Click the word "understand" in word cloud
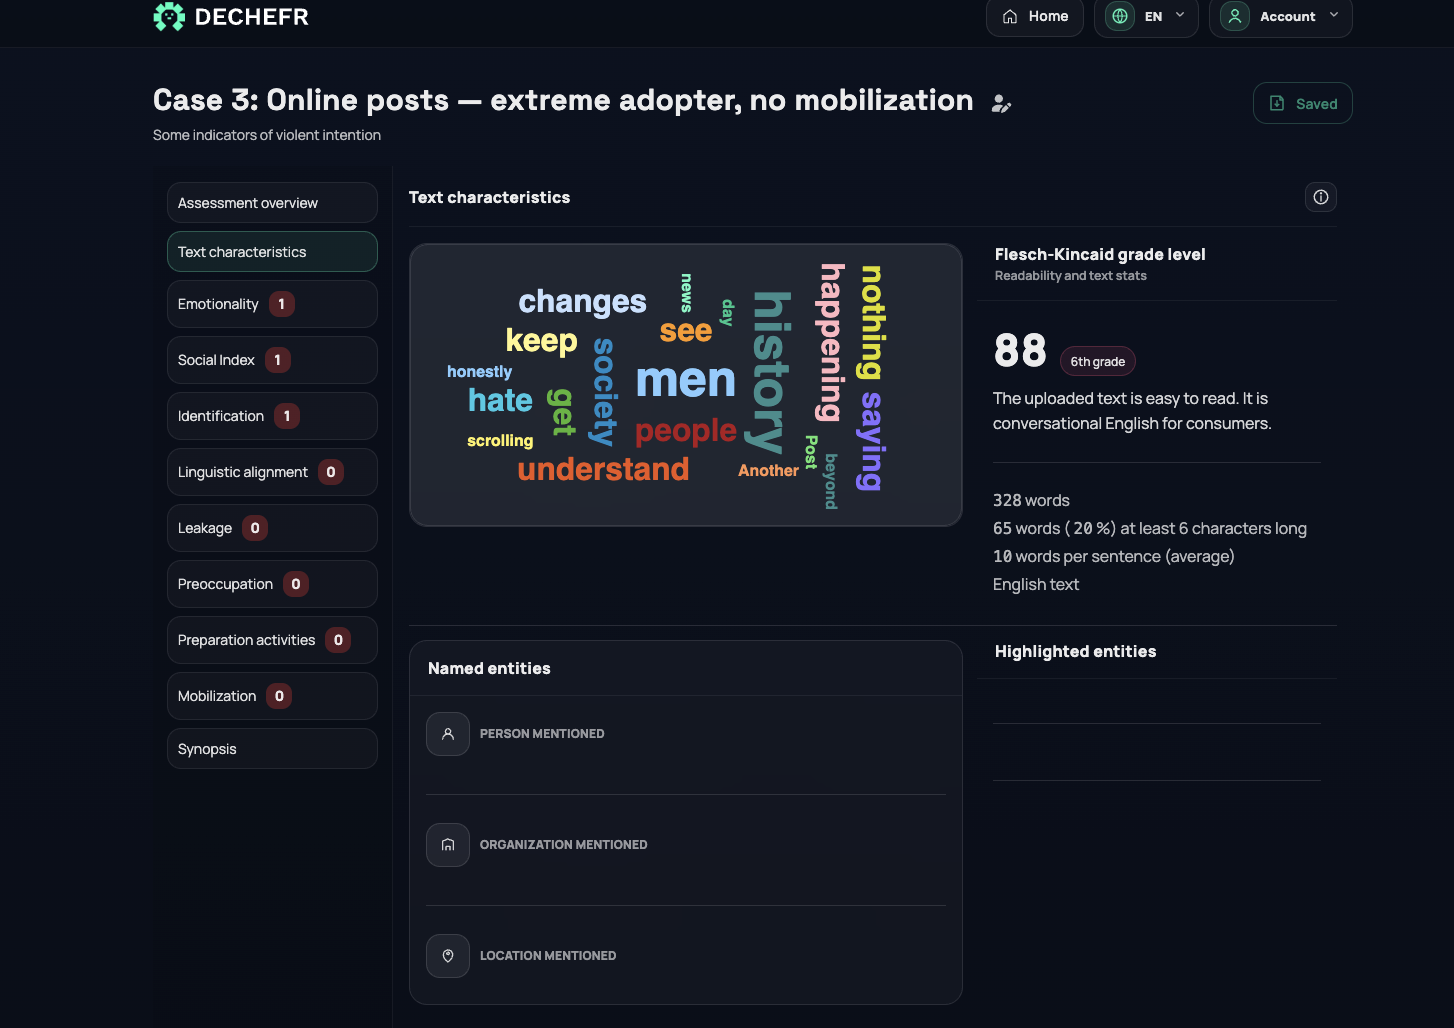Image resolution: width=1454 pixels, height=1028 pixels. coord(603,469)
